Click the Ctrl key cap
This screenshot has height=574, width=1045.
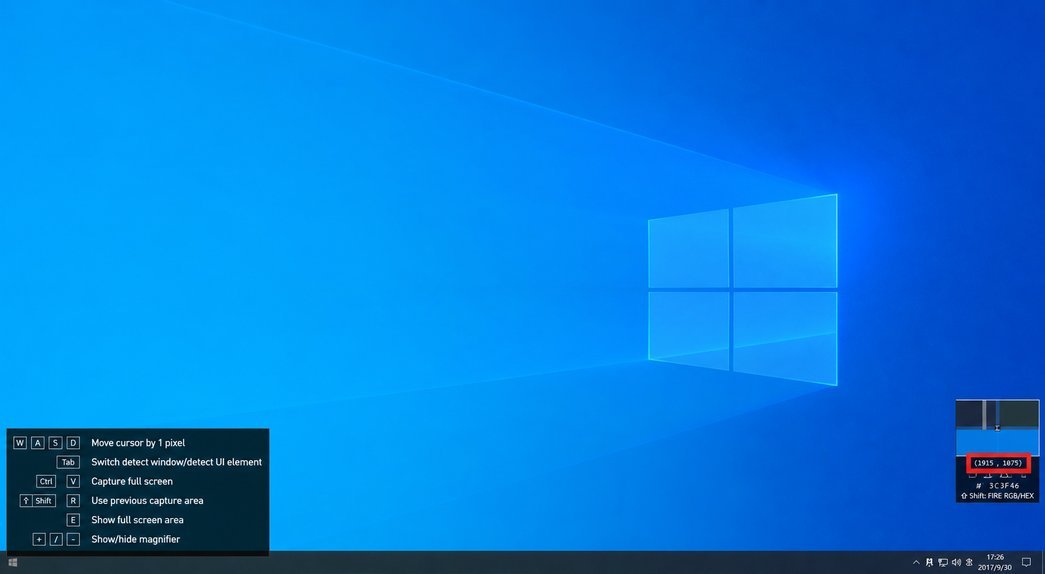click(46, 481)
